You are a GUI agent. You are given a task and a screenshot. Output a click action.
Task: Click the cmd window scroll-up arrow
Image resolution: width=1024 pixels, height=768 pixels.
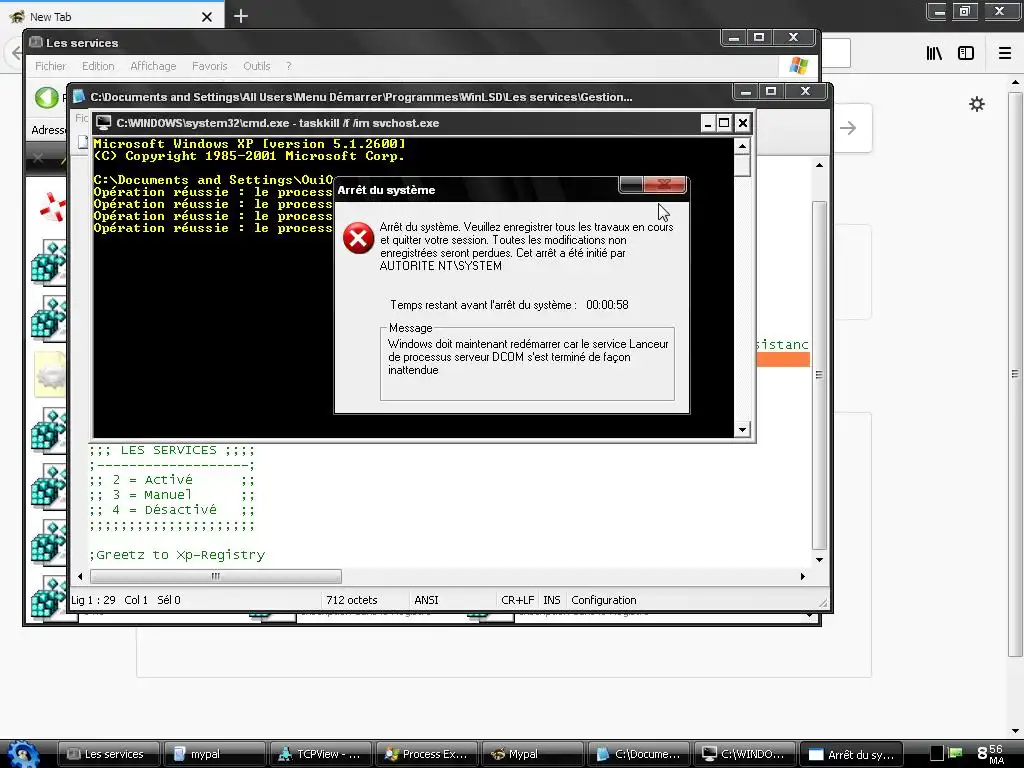(742, 146)
